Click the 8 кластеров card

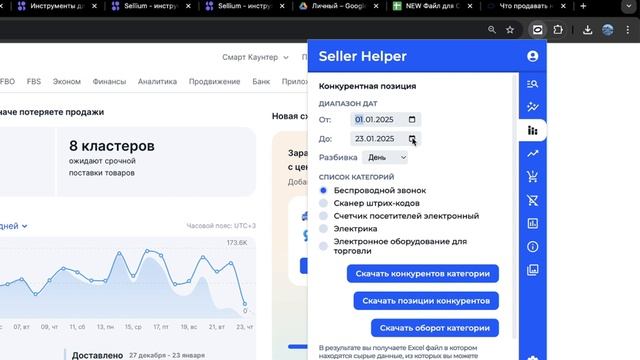[x=156, y=162]
